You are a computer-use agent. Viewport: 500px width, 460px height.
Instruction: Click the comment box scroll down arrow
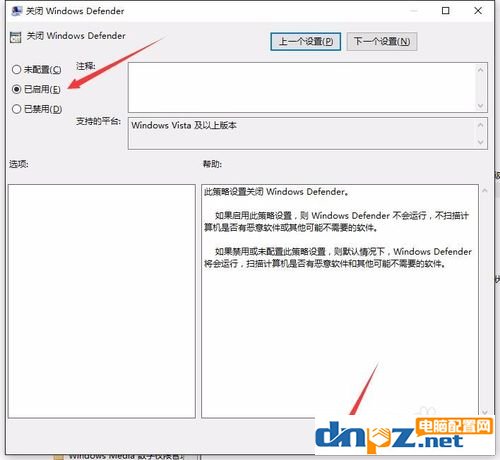(x=480, y=106)
